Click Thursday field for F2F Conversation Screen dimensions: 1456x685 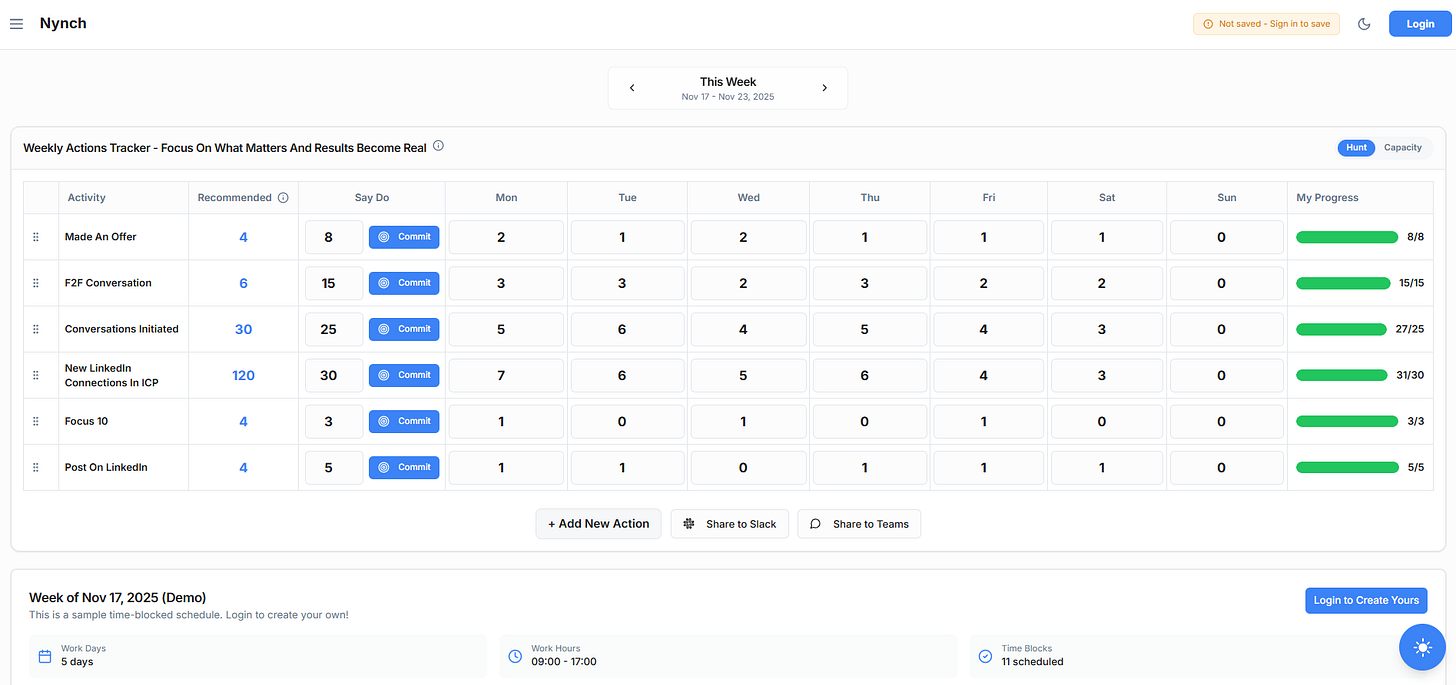(x=870, y=283)
